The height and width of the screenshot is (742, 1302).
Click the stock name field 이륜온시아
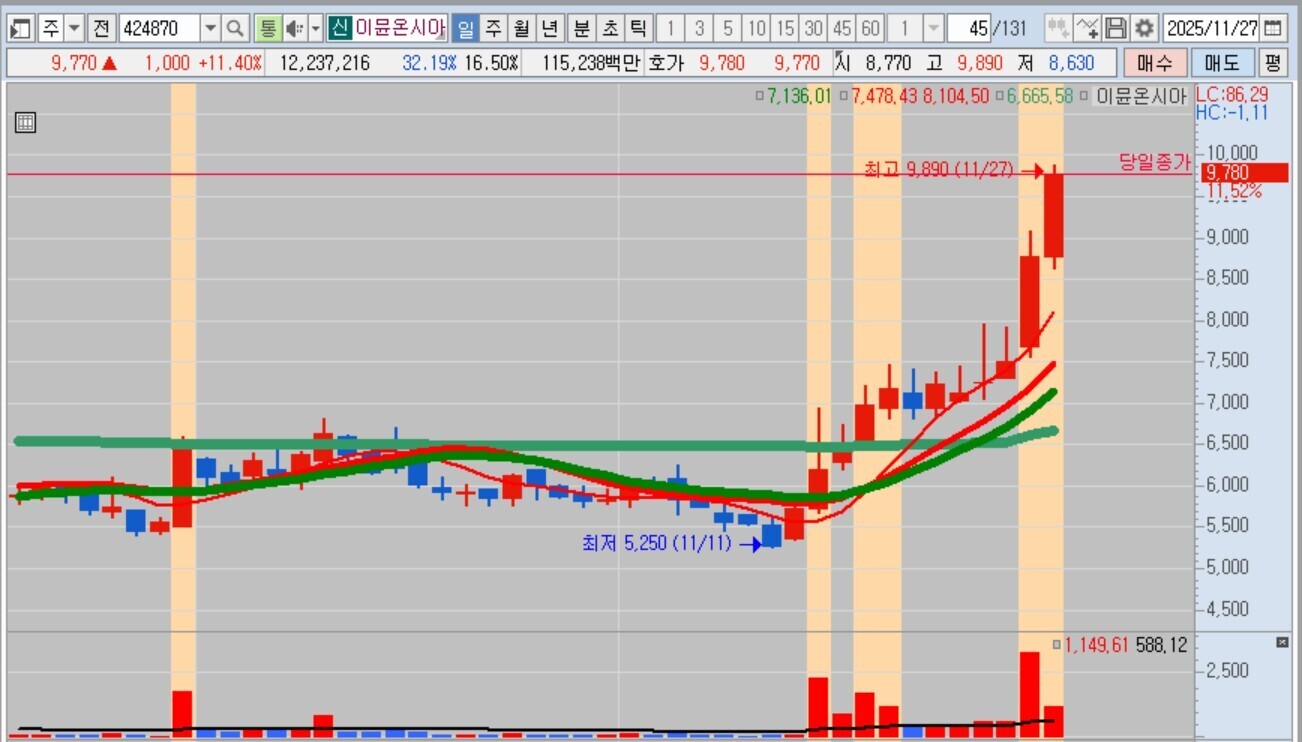tap(400, 28)
